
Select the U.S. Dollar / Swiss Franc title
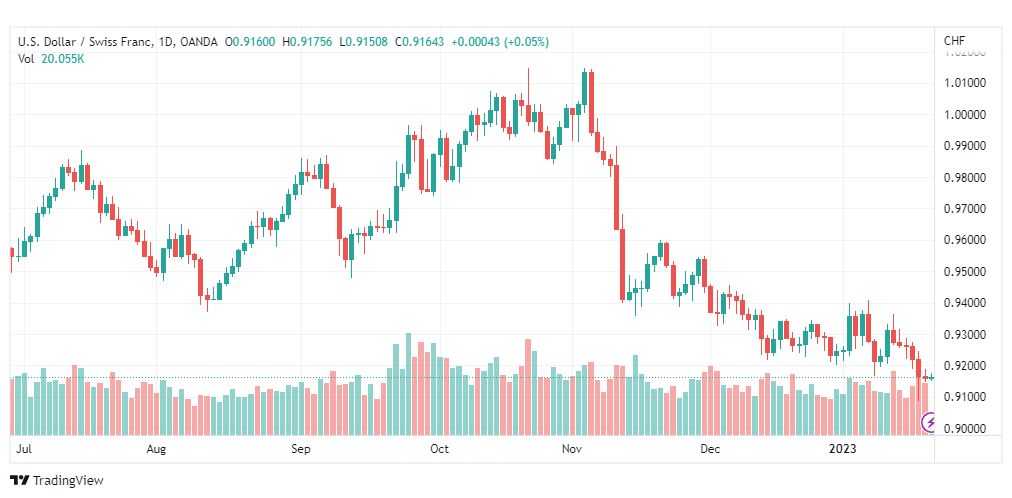click(x=86, y=42)
